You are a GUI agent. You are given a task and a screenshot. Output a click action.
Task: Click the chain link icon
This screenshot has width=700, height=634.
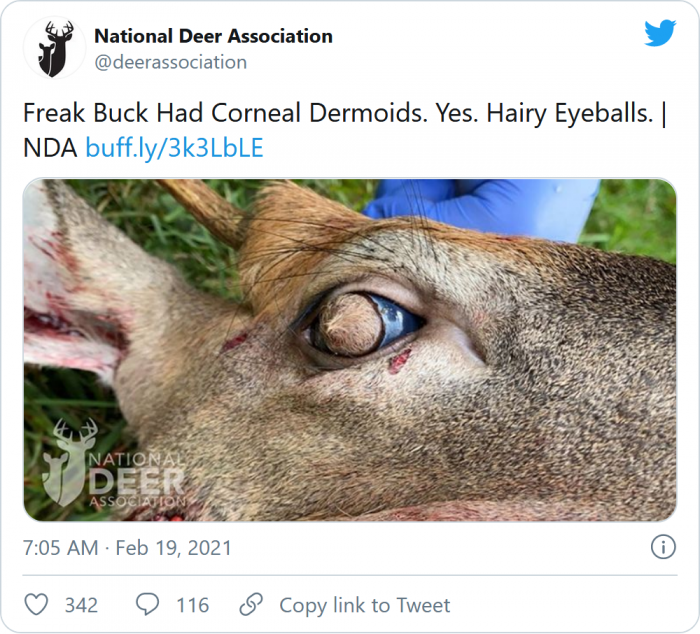point(251,605)
